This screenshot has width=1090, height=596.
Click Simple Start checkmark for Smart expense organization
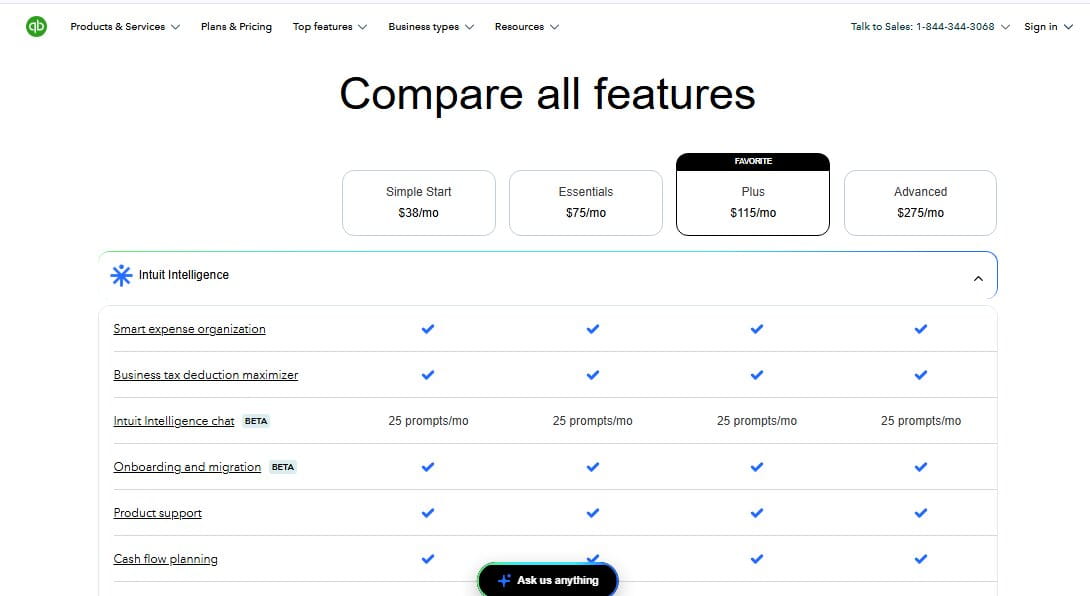pyautogui.click(x=428, y=329)
